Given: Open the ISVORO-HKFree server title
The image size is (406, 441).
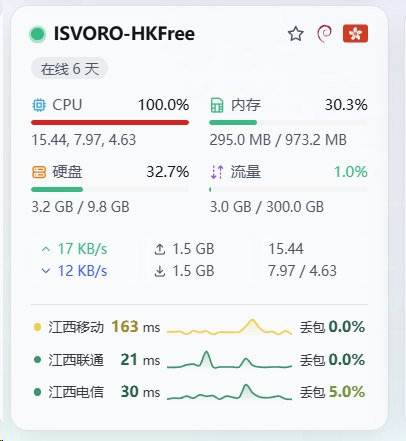Looking at the screenshot, I should coord(124,34).
